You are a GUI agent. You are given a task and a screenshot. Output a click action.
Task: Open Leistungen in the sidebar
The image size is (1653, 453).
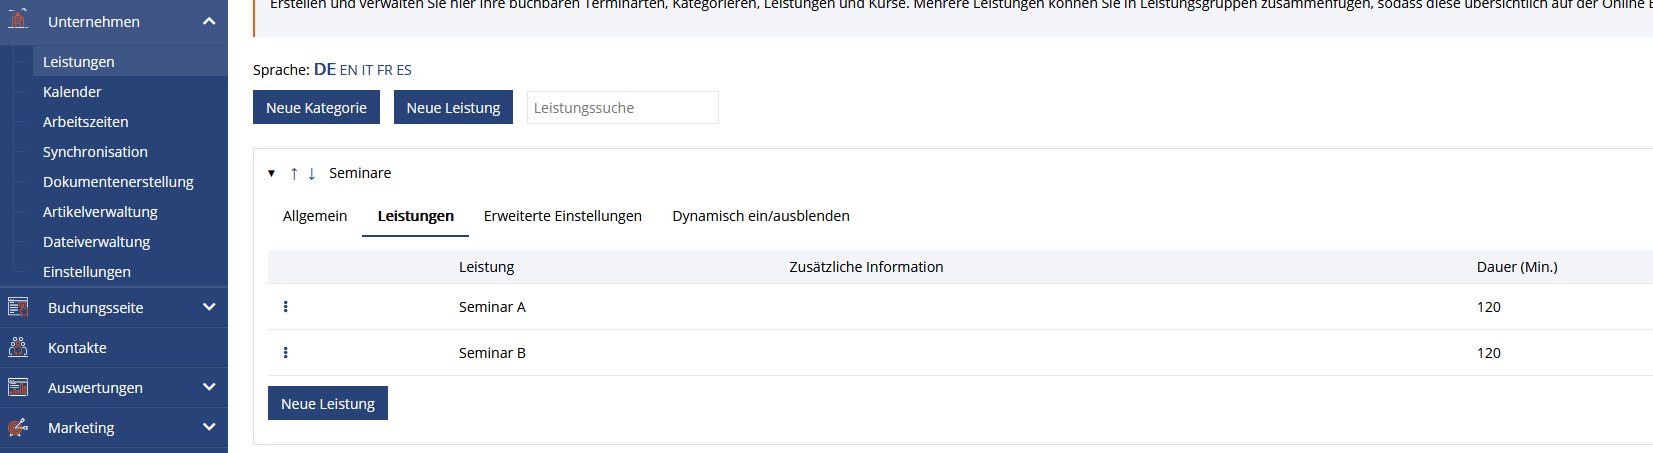coord(130,62)
